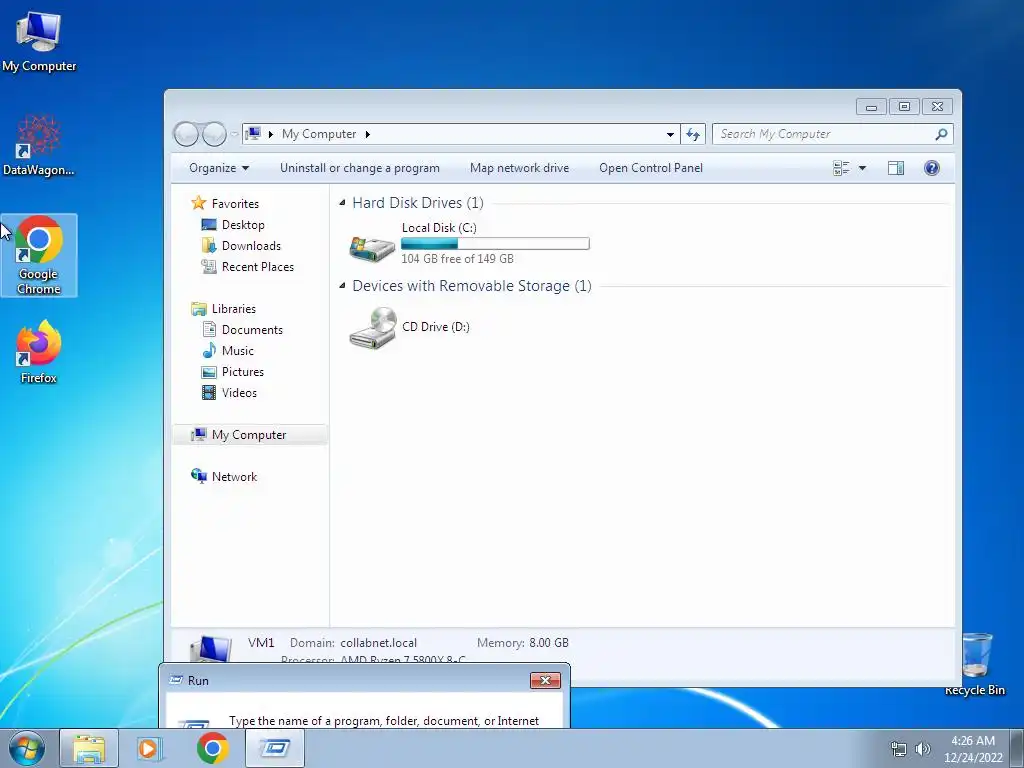This screenshot has width=1024, height=768.
Task: Open Windows Explorer from the taskbar
Action: tap(89, 748)
